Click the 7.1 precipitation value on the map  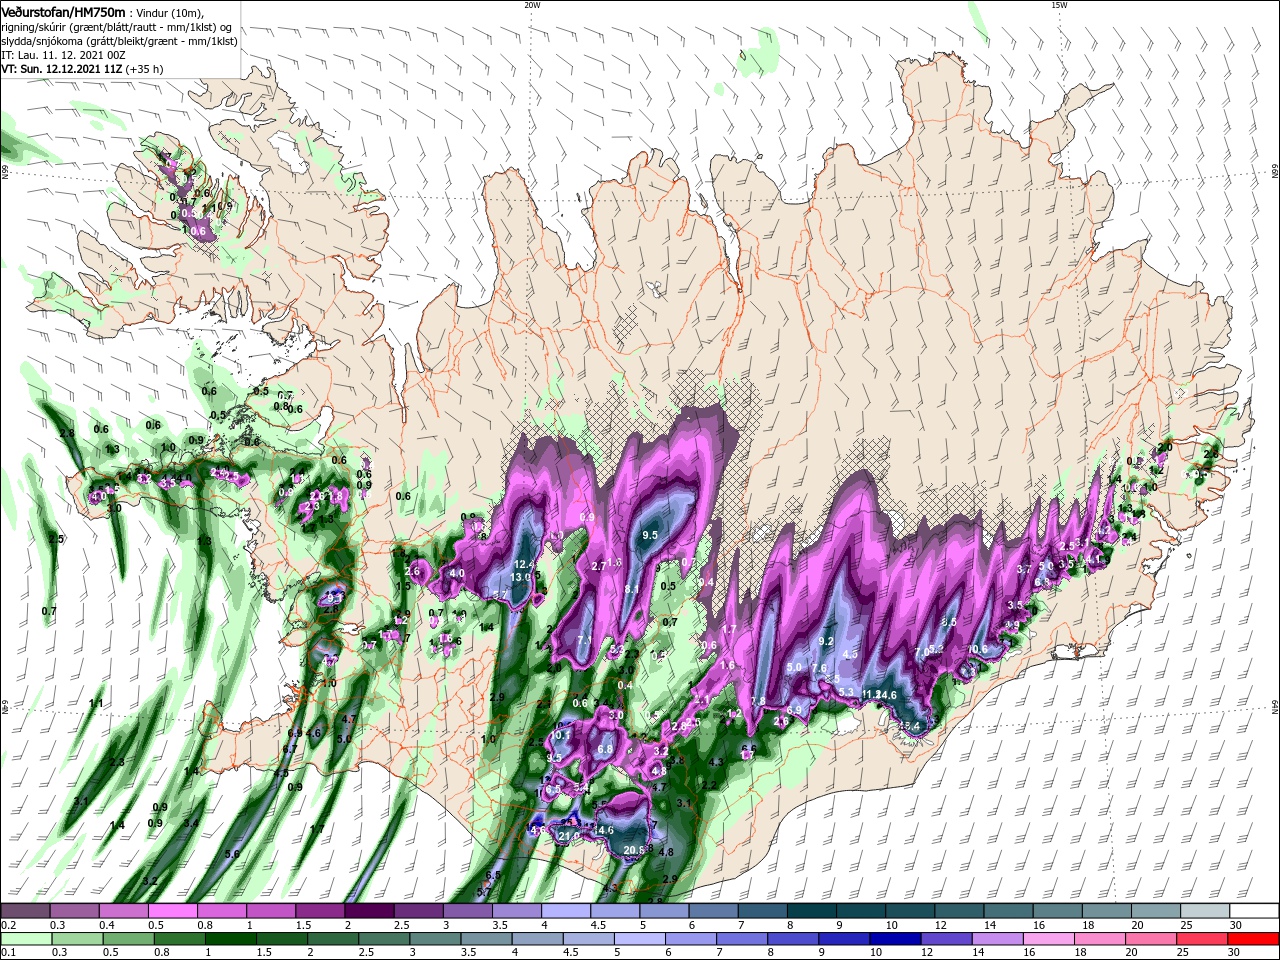[585, 640]
